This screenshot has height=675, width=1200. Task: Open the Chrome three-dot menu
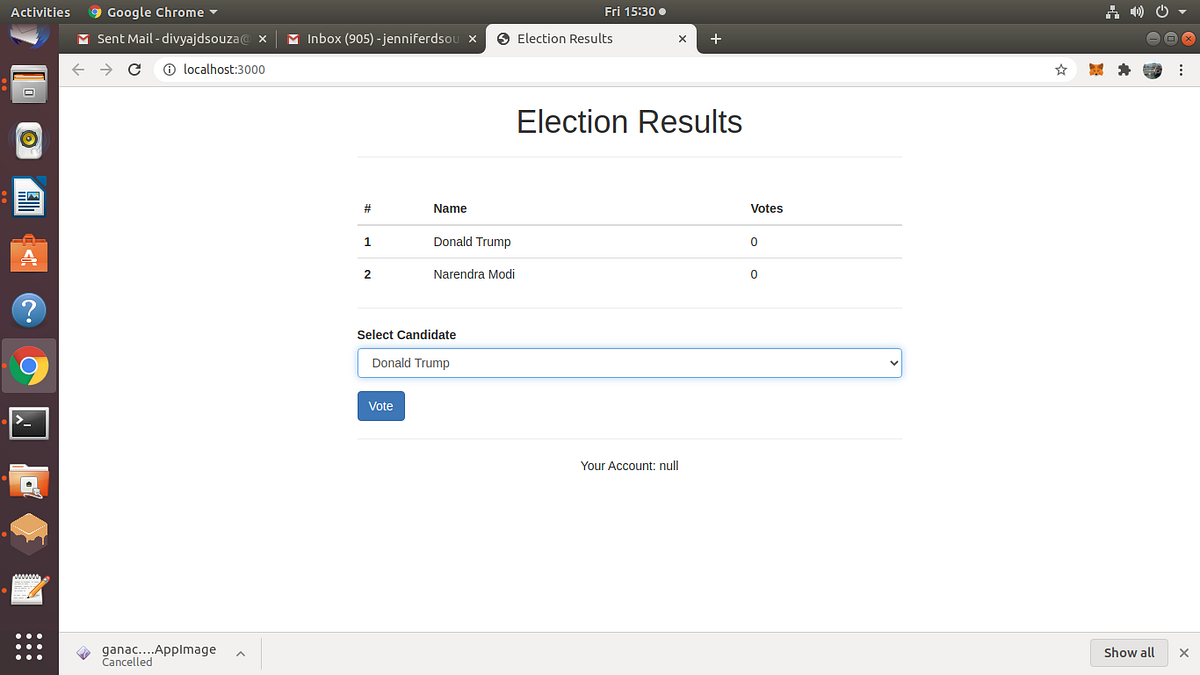pyautogui.click(x=1181, y=69)
